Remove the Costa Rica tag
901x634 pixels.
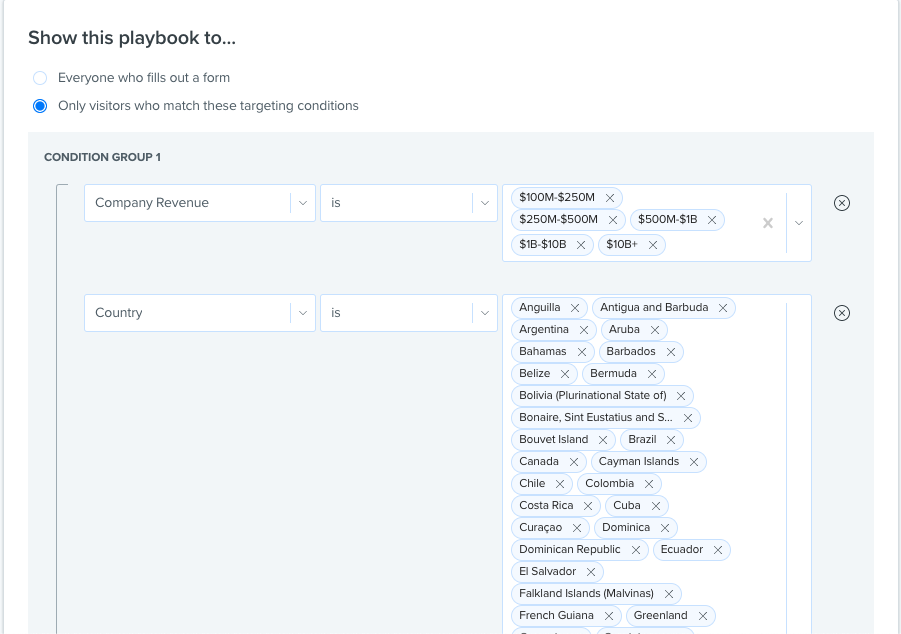[588, 506]
